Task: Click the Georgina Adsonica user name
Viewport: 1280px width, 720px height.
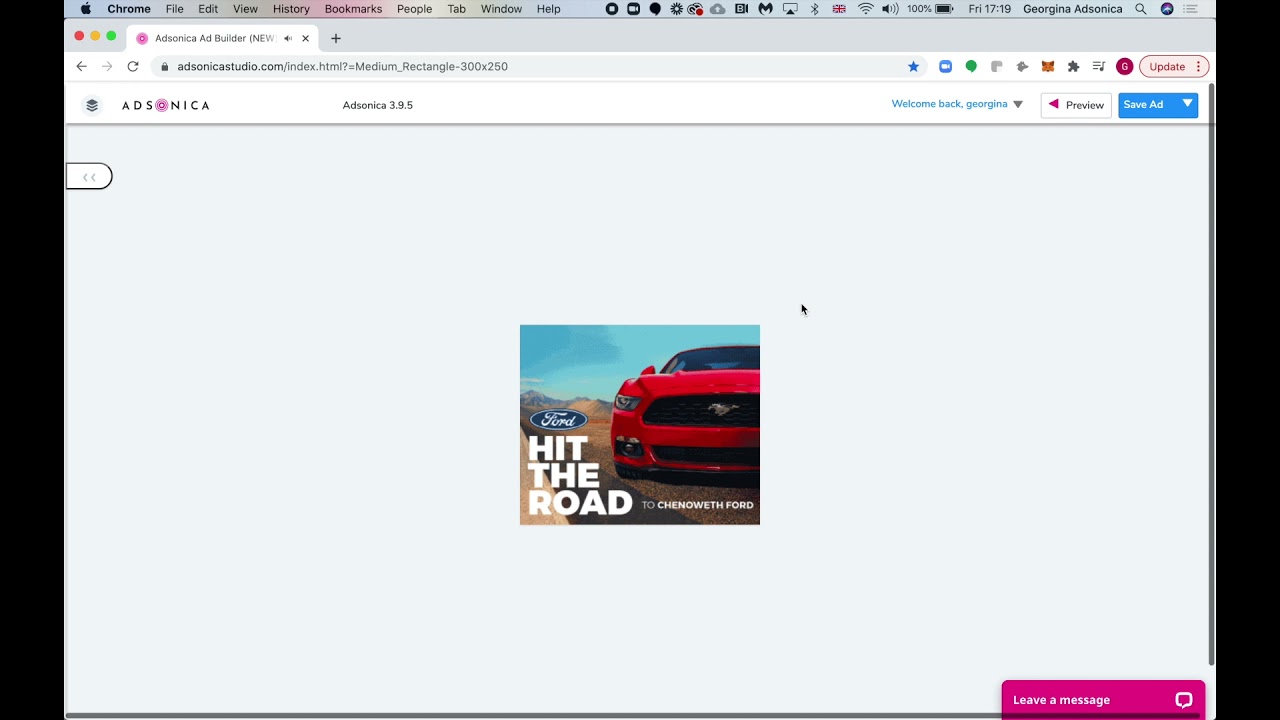Action: pos(1072,9)
